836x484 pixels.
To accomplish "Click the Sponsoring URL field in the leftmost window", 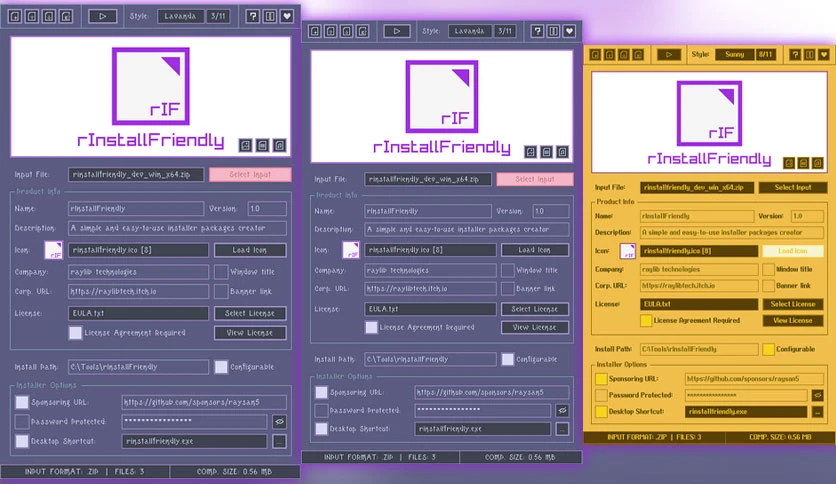I will pyautogui.click(x=204, y=402).
